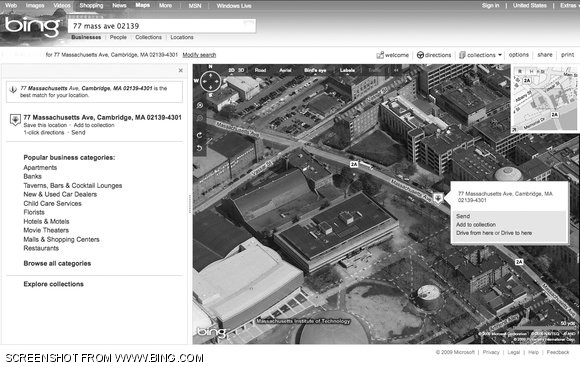Screen dimensions: 580x366
Task: Open the Web search tab
Action: tap(11, 6)
